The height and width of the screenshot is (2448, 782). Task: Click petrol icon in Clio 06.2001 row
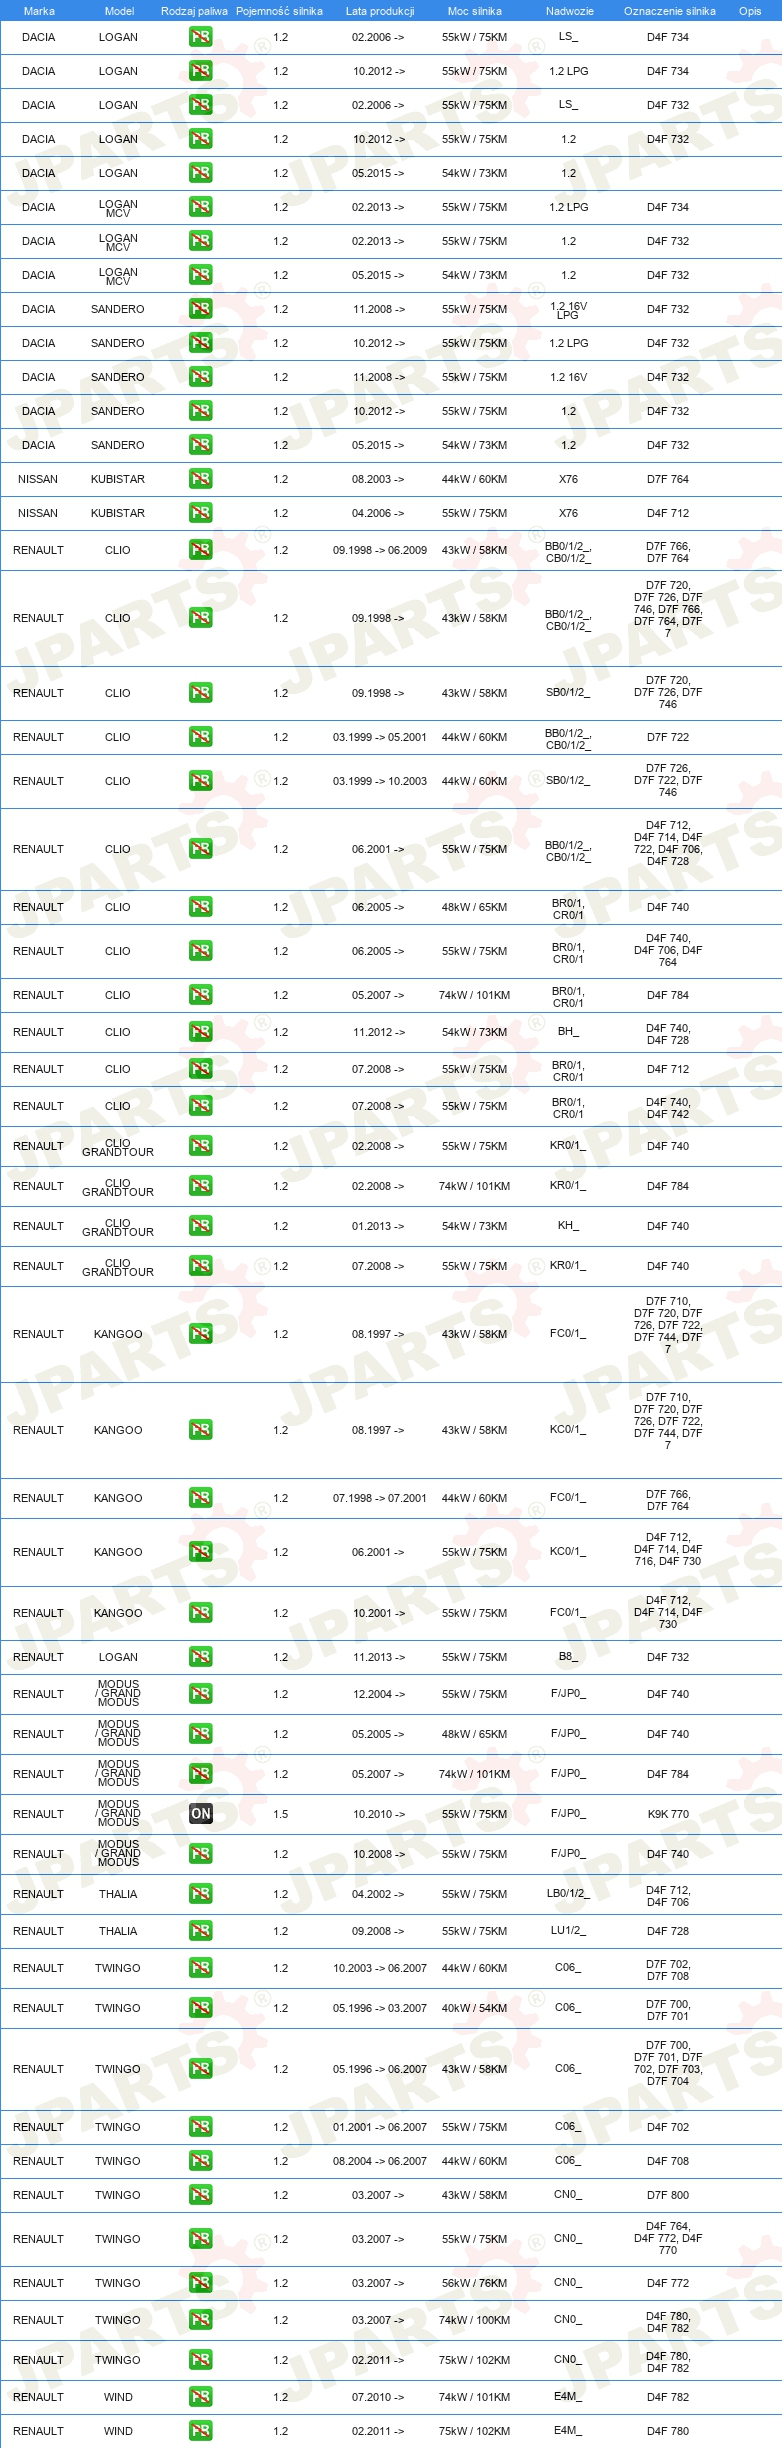[201, 848]
